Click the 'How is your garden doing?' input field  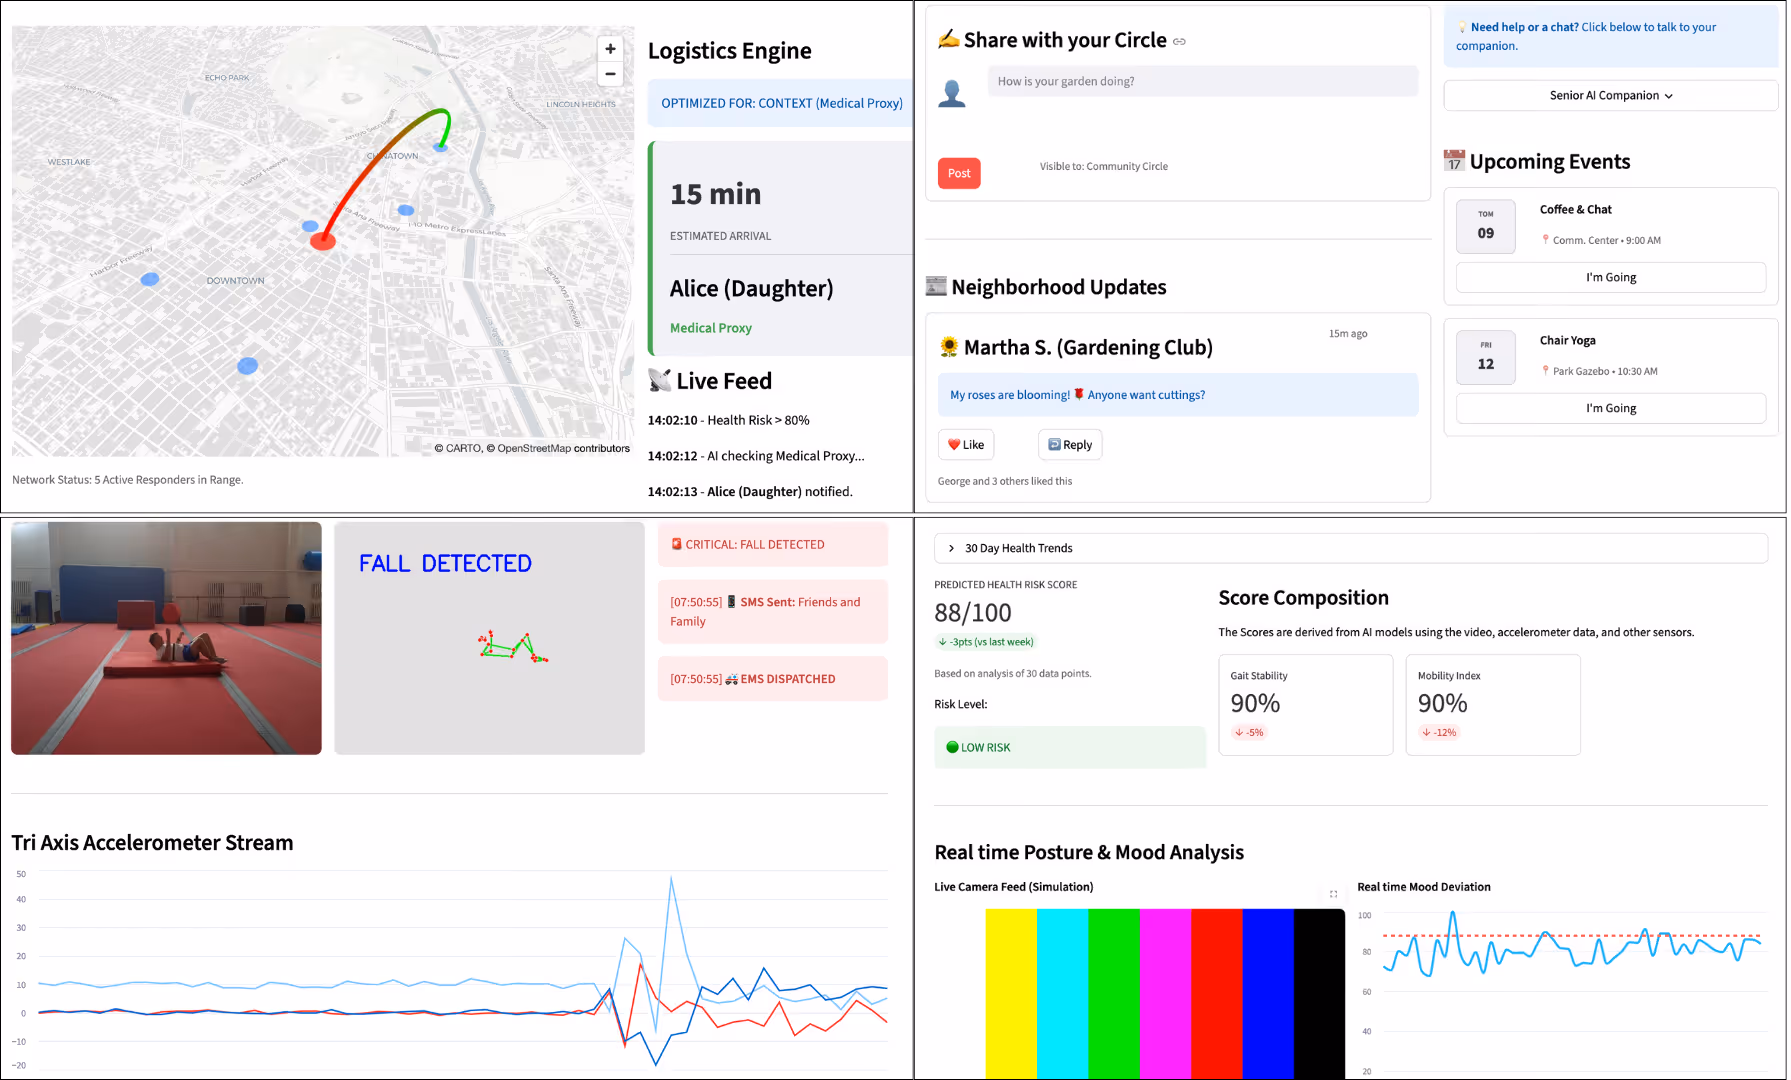[x=1202, y=81]
